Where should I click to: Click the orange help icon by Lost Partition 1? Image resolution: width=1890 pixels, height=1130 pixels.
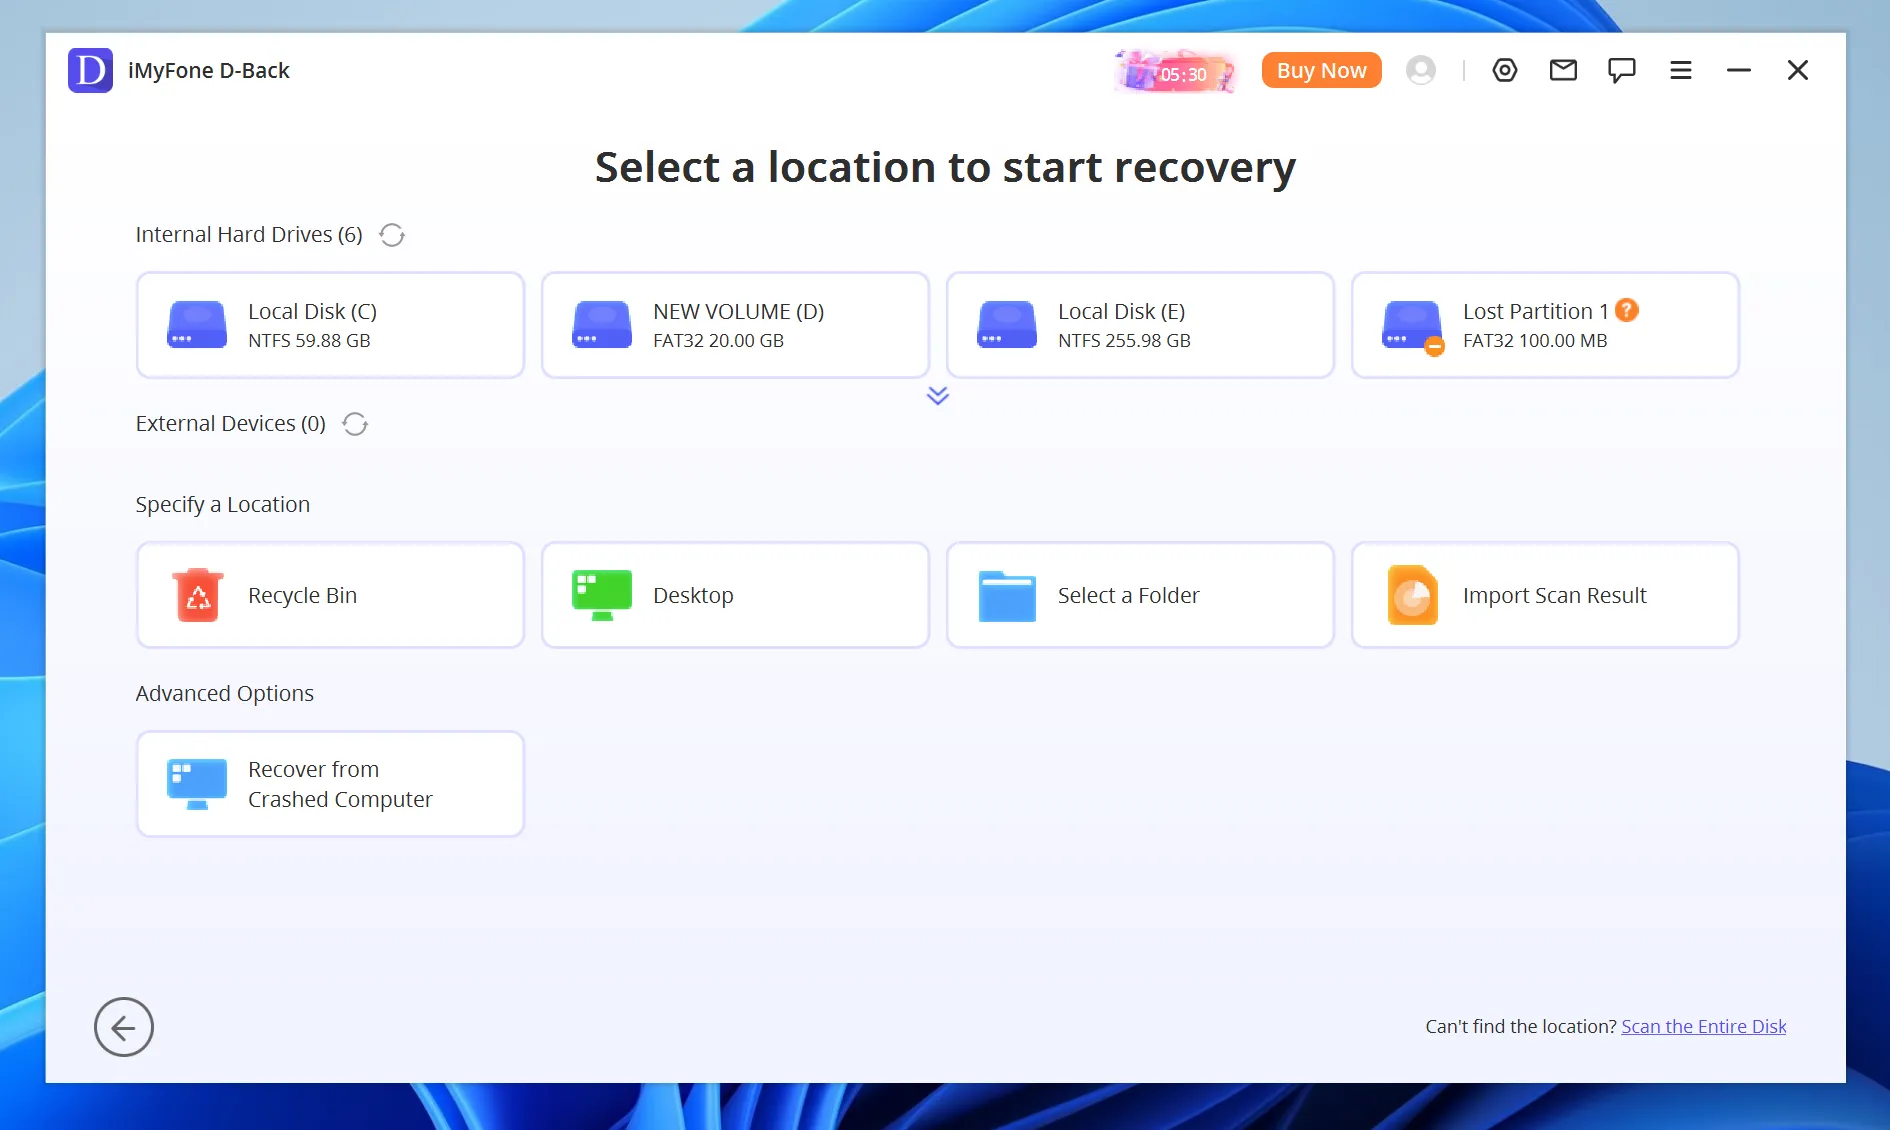1627,310
